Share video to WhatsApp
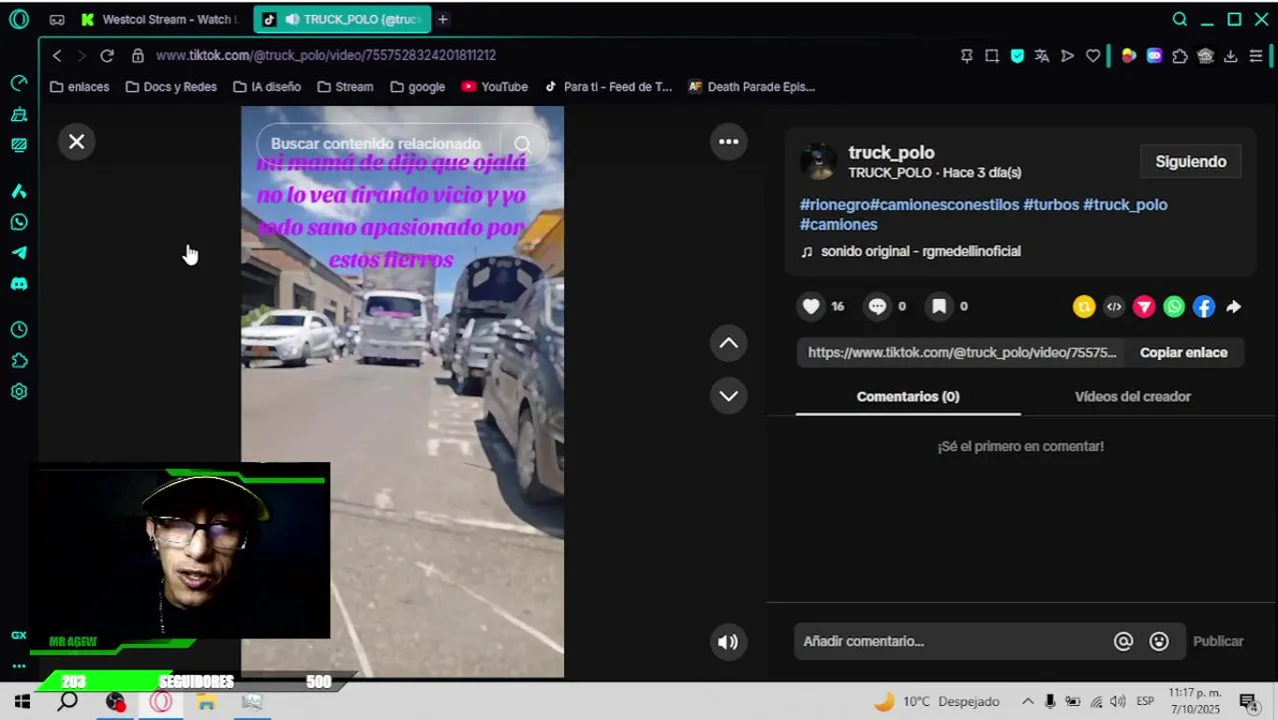The image size is (1278, 720). click(1174, 307)
